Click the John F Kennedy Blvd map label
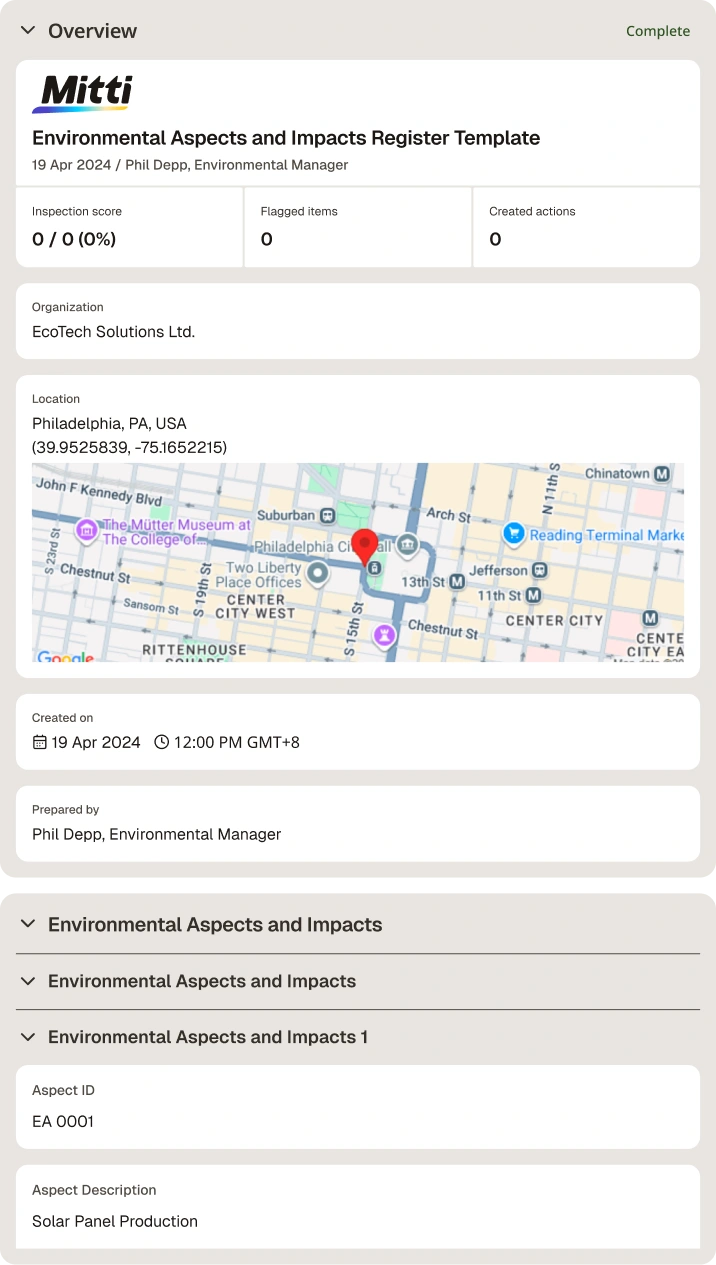Viewport: 716px width, 1265px height. (x=98, y=490)
